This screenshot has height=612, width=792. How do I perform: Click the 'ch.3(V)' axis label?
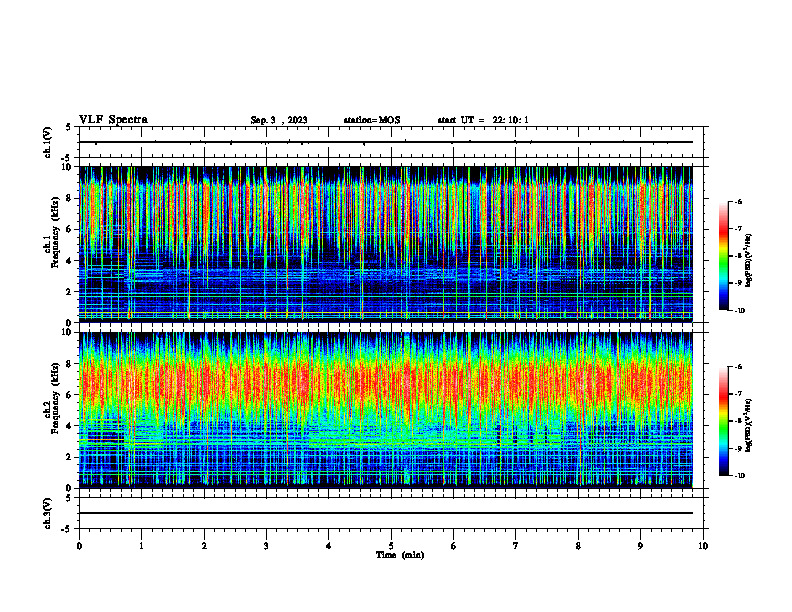47,513
